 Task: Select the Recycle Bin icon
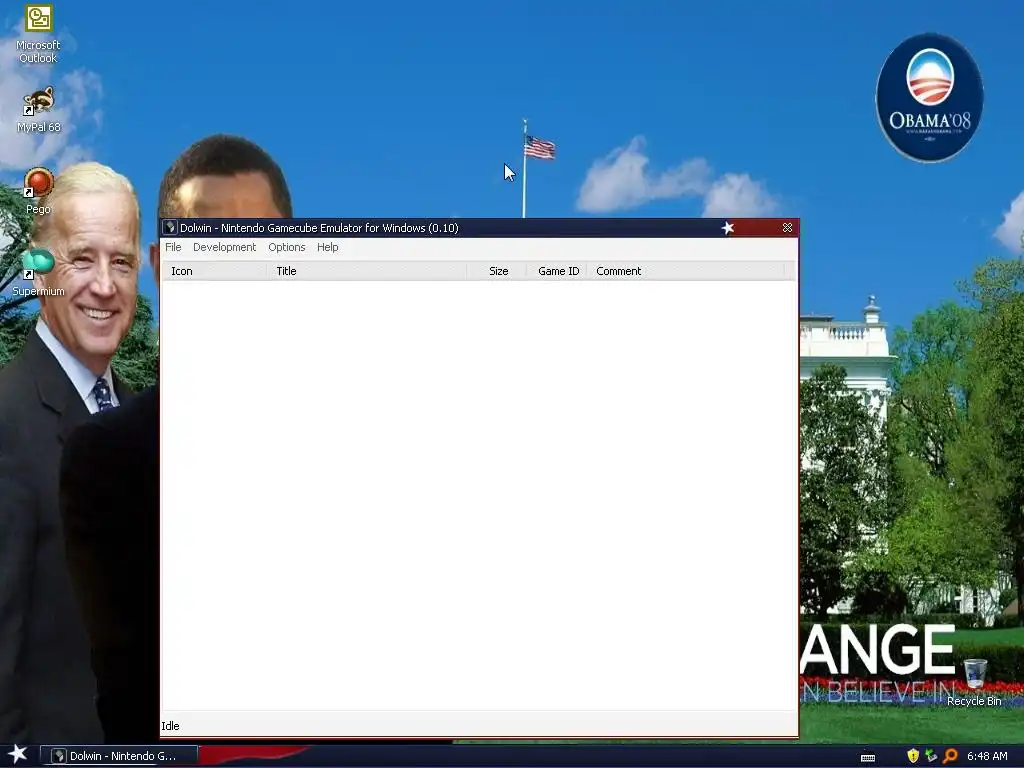tap(974, 682)
